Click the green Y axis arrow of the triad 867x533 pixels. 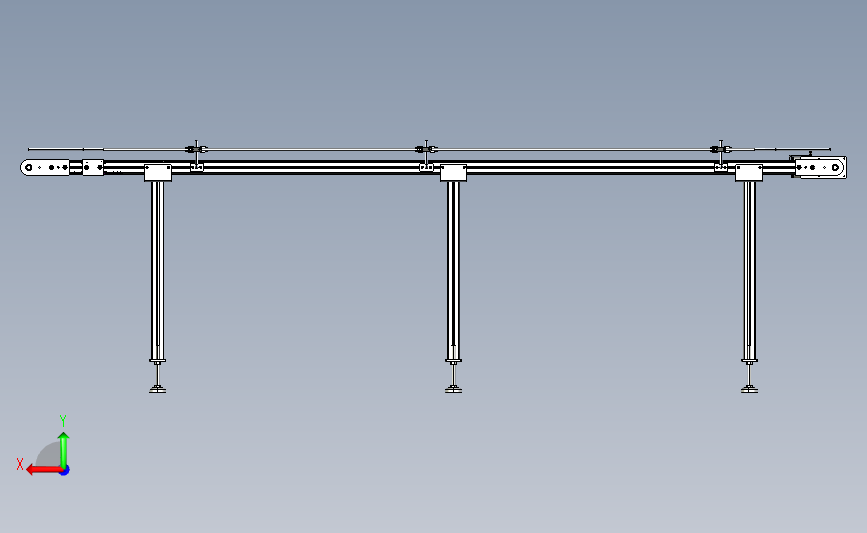(x=64, y=450)
